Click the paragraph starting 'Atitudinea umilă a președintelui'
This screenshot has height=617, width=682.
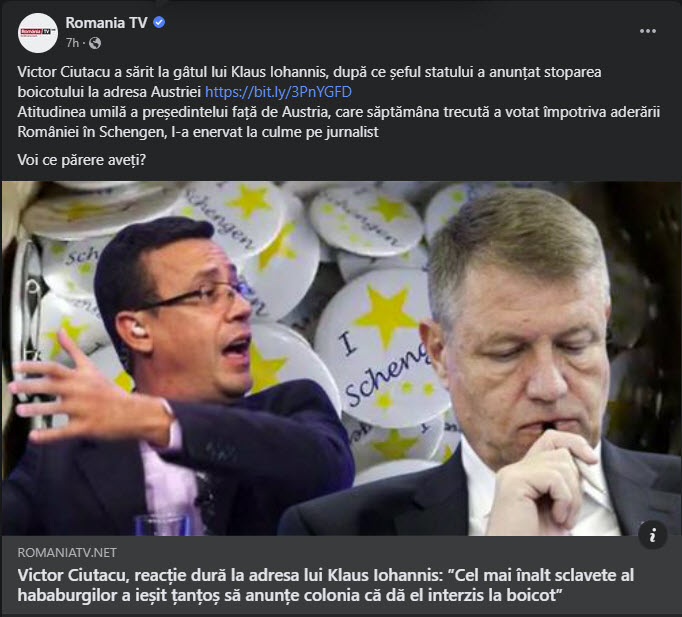tap(338, 122)
